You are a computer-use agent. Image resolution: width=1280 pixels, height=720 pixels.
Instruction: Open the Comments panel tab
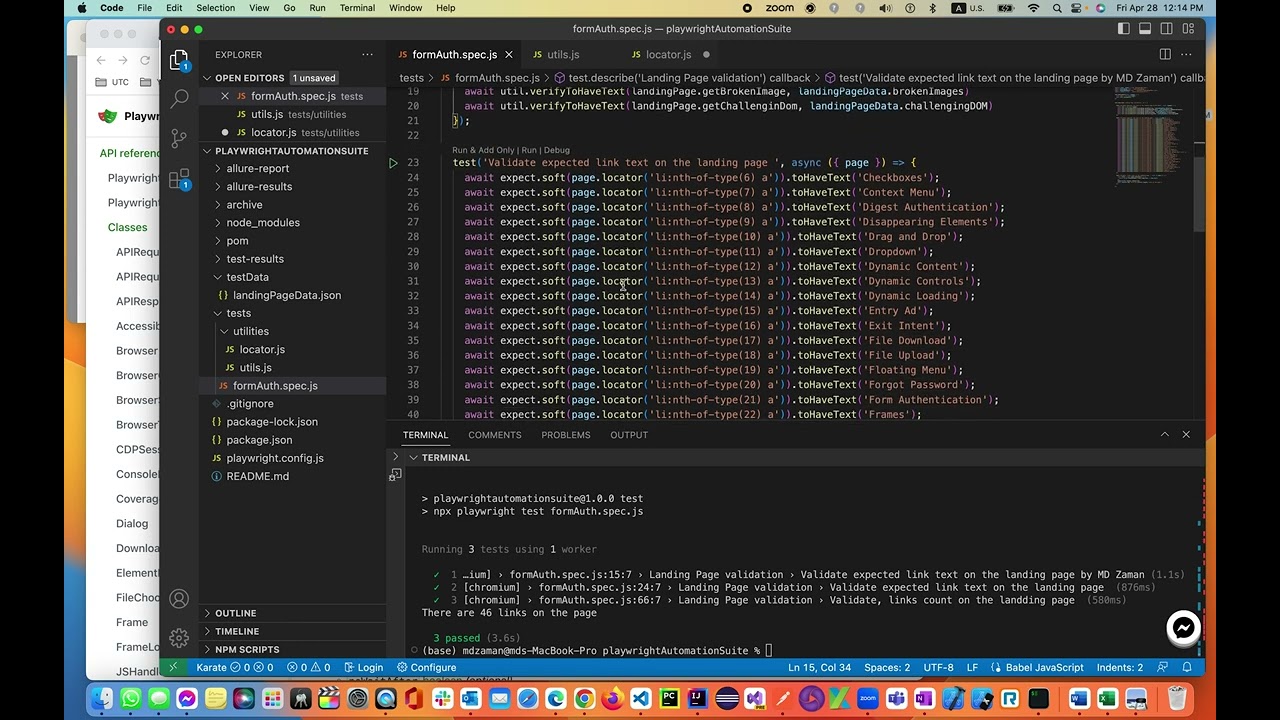point(495,435)
